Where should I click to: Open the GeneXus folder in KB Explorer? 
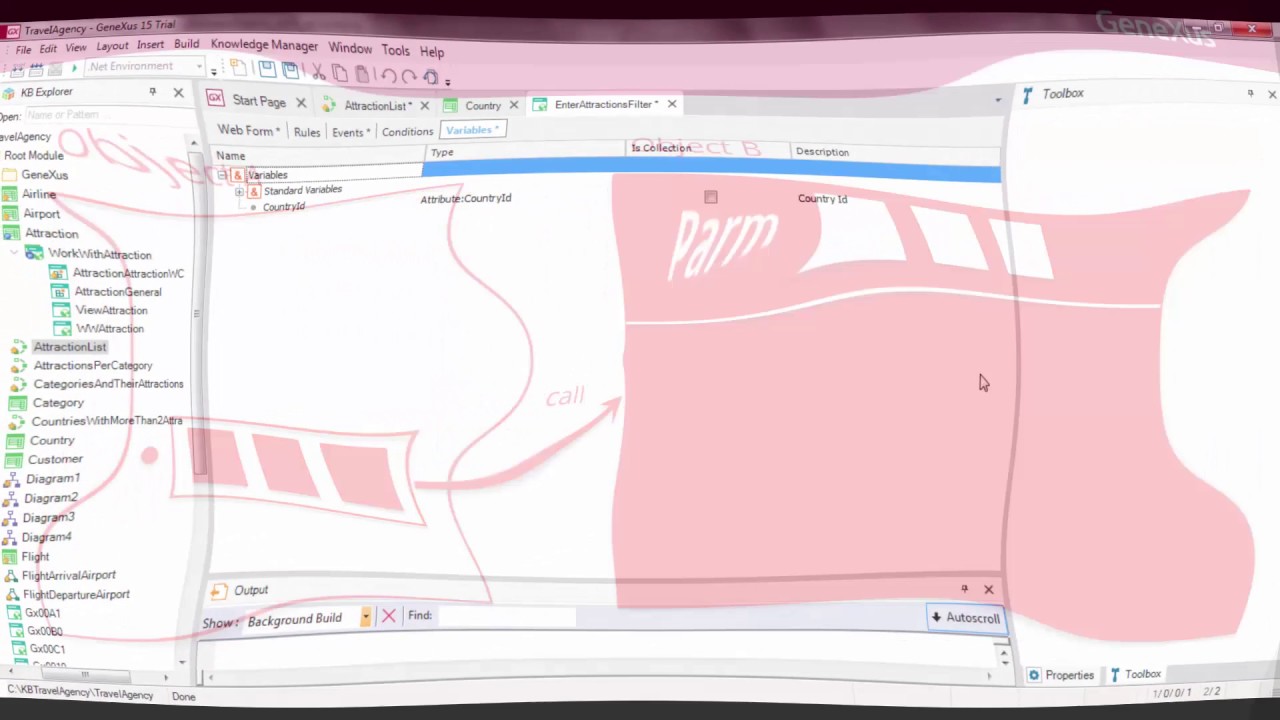click(44, 175)
